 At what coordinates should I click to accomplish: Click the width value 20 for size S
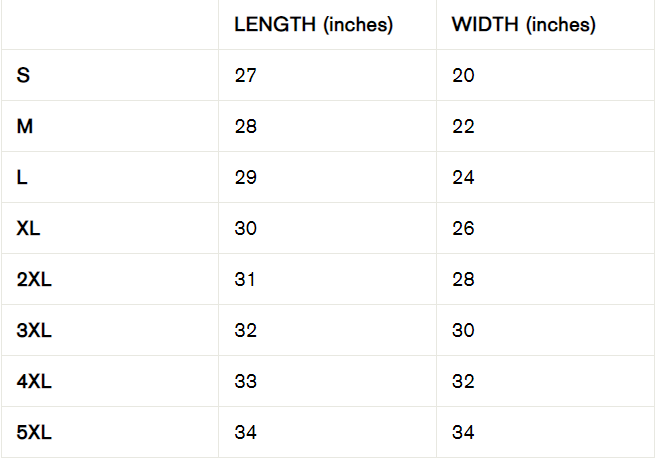(463, 76)
